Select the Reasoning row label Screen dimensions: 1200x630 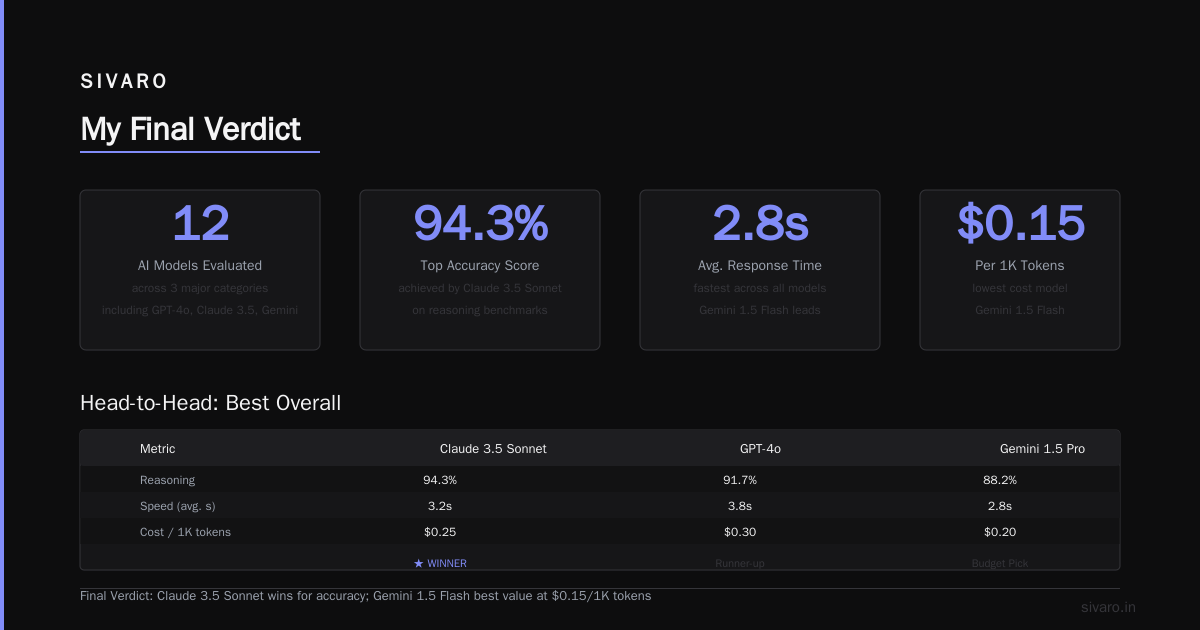(x=167, y=480)
